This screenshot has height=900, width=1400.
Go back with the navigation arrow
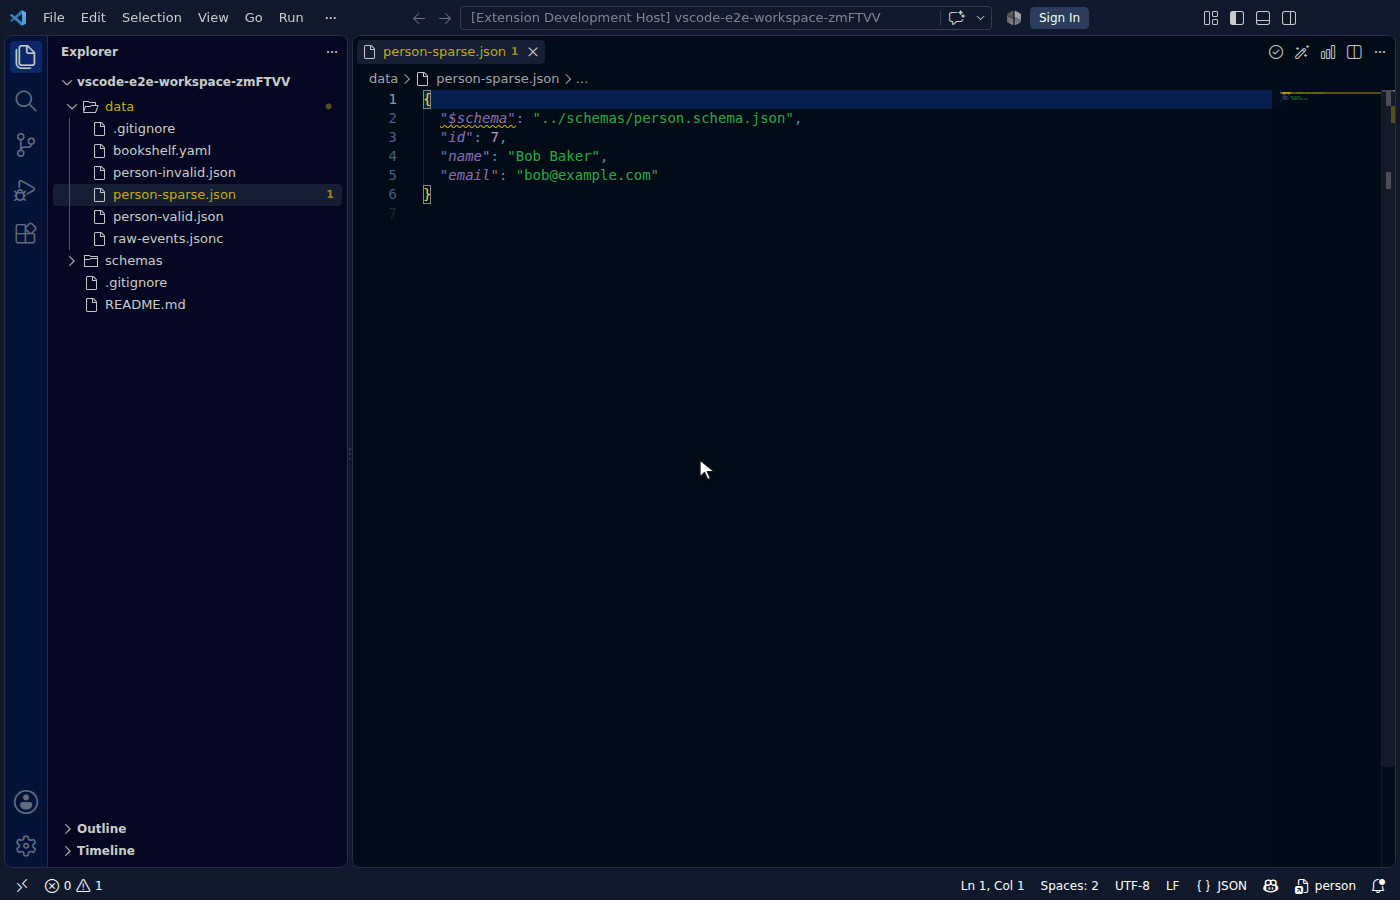pyautogui.click(x=419, y=18)
